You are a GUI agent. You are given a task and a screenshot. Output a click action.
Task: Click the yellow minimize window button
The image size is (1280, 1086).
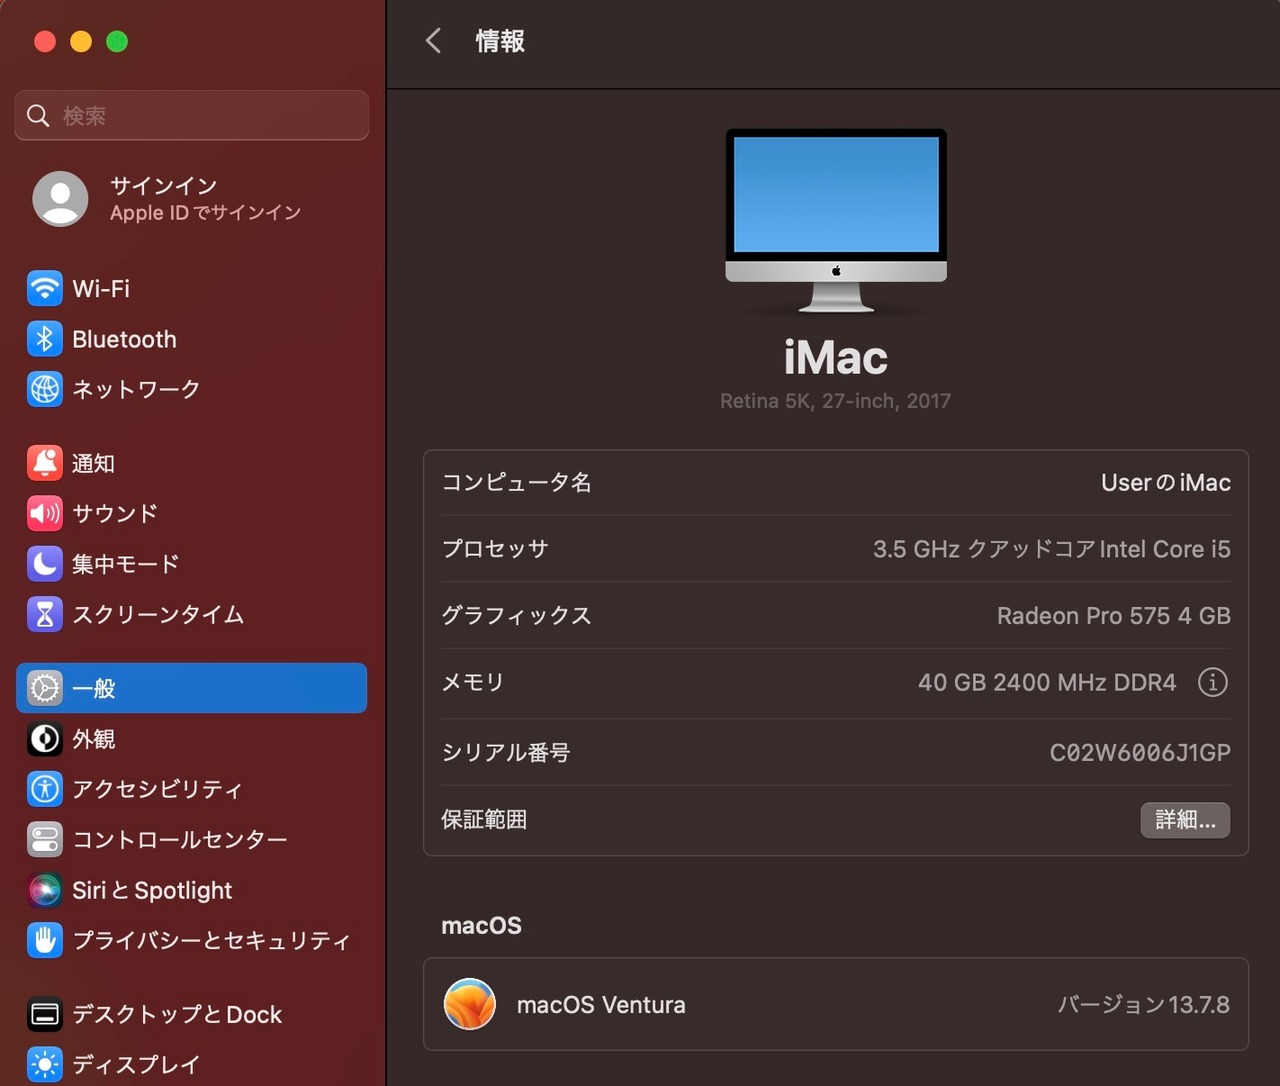click(x=81, y=41)
